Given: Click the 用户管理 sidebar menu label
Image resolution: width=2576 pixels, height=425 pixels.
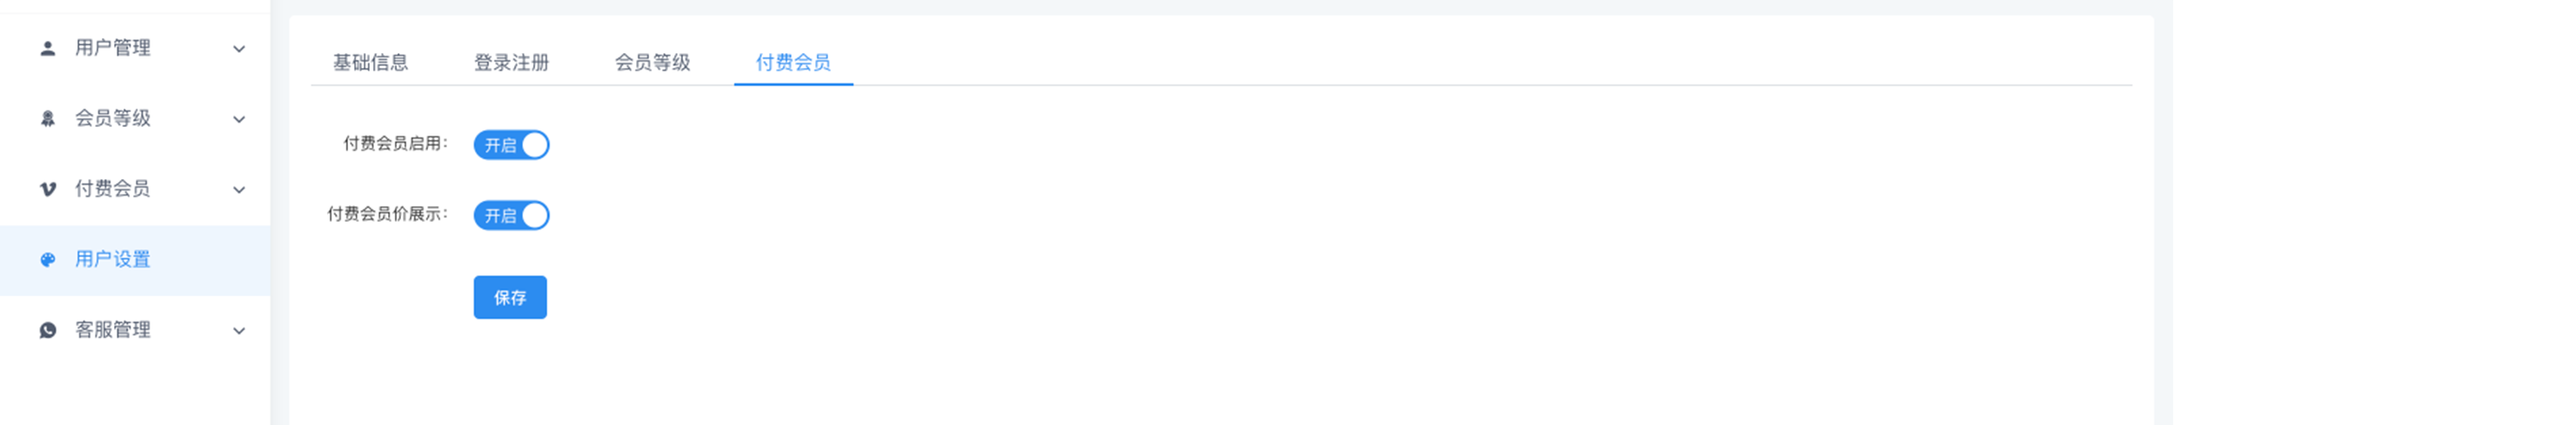Looking at the screenshot, I should click(x=113, y=48).
